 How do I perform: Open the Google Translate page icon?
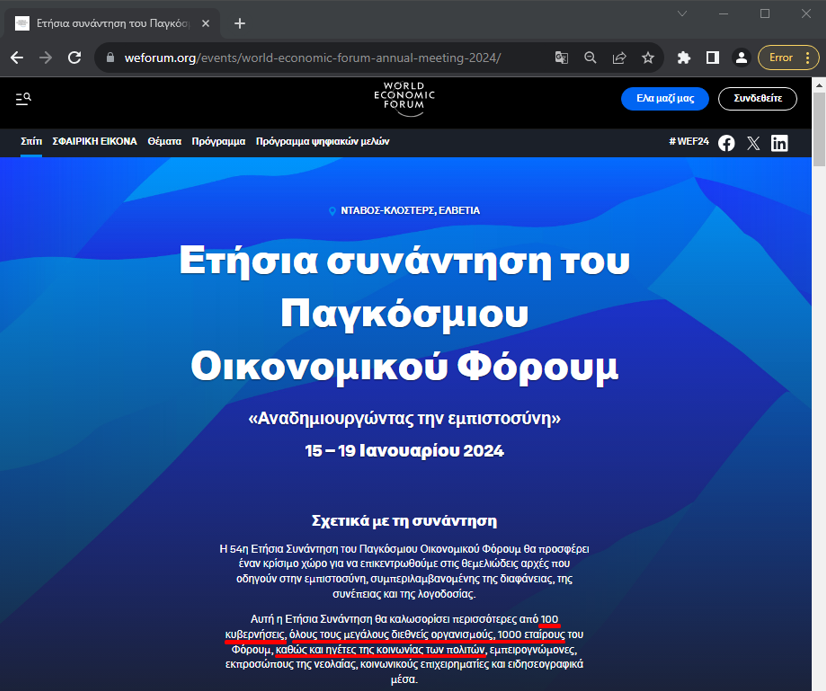562,57
